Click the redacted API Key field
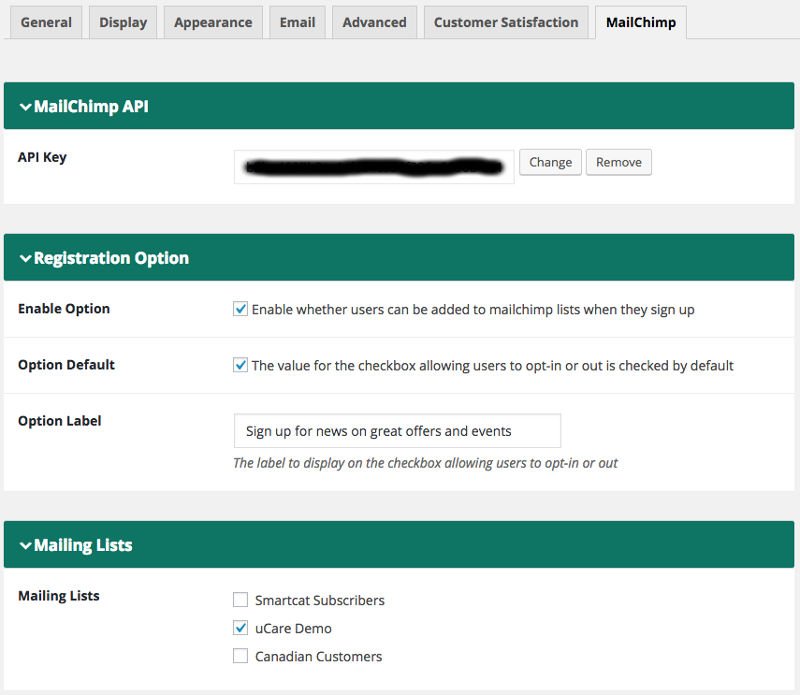This screenshot has height=695, width=800. coord(374,167)
